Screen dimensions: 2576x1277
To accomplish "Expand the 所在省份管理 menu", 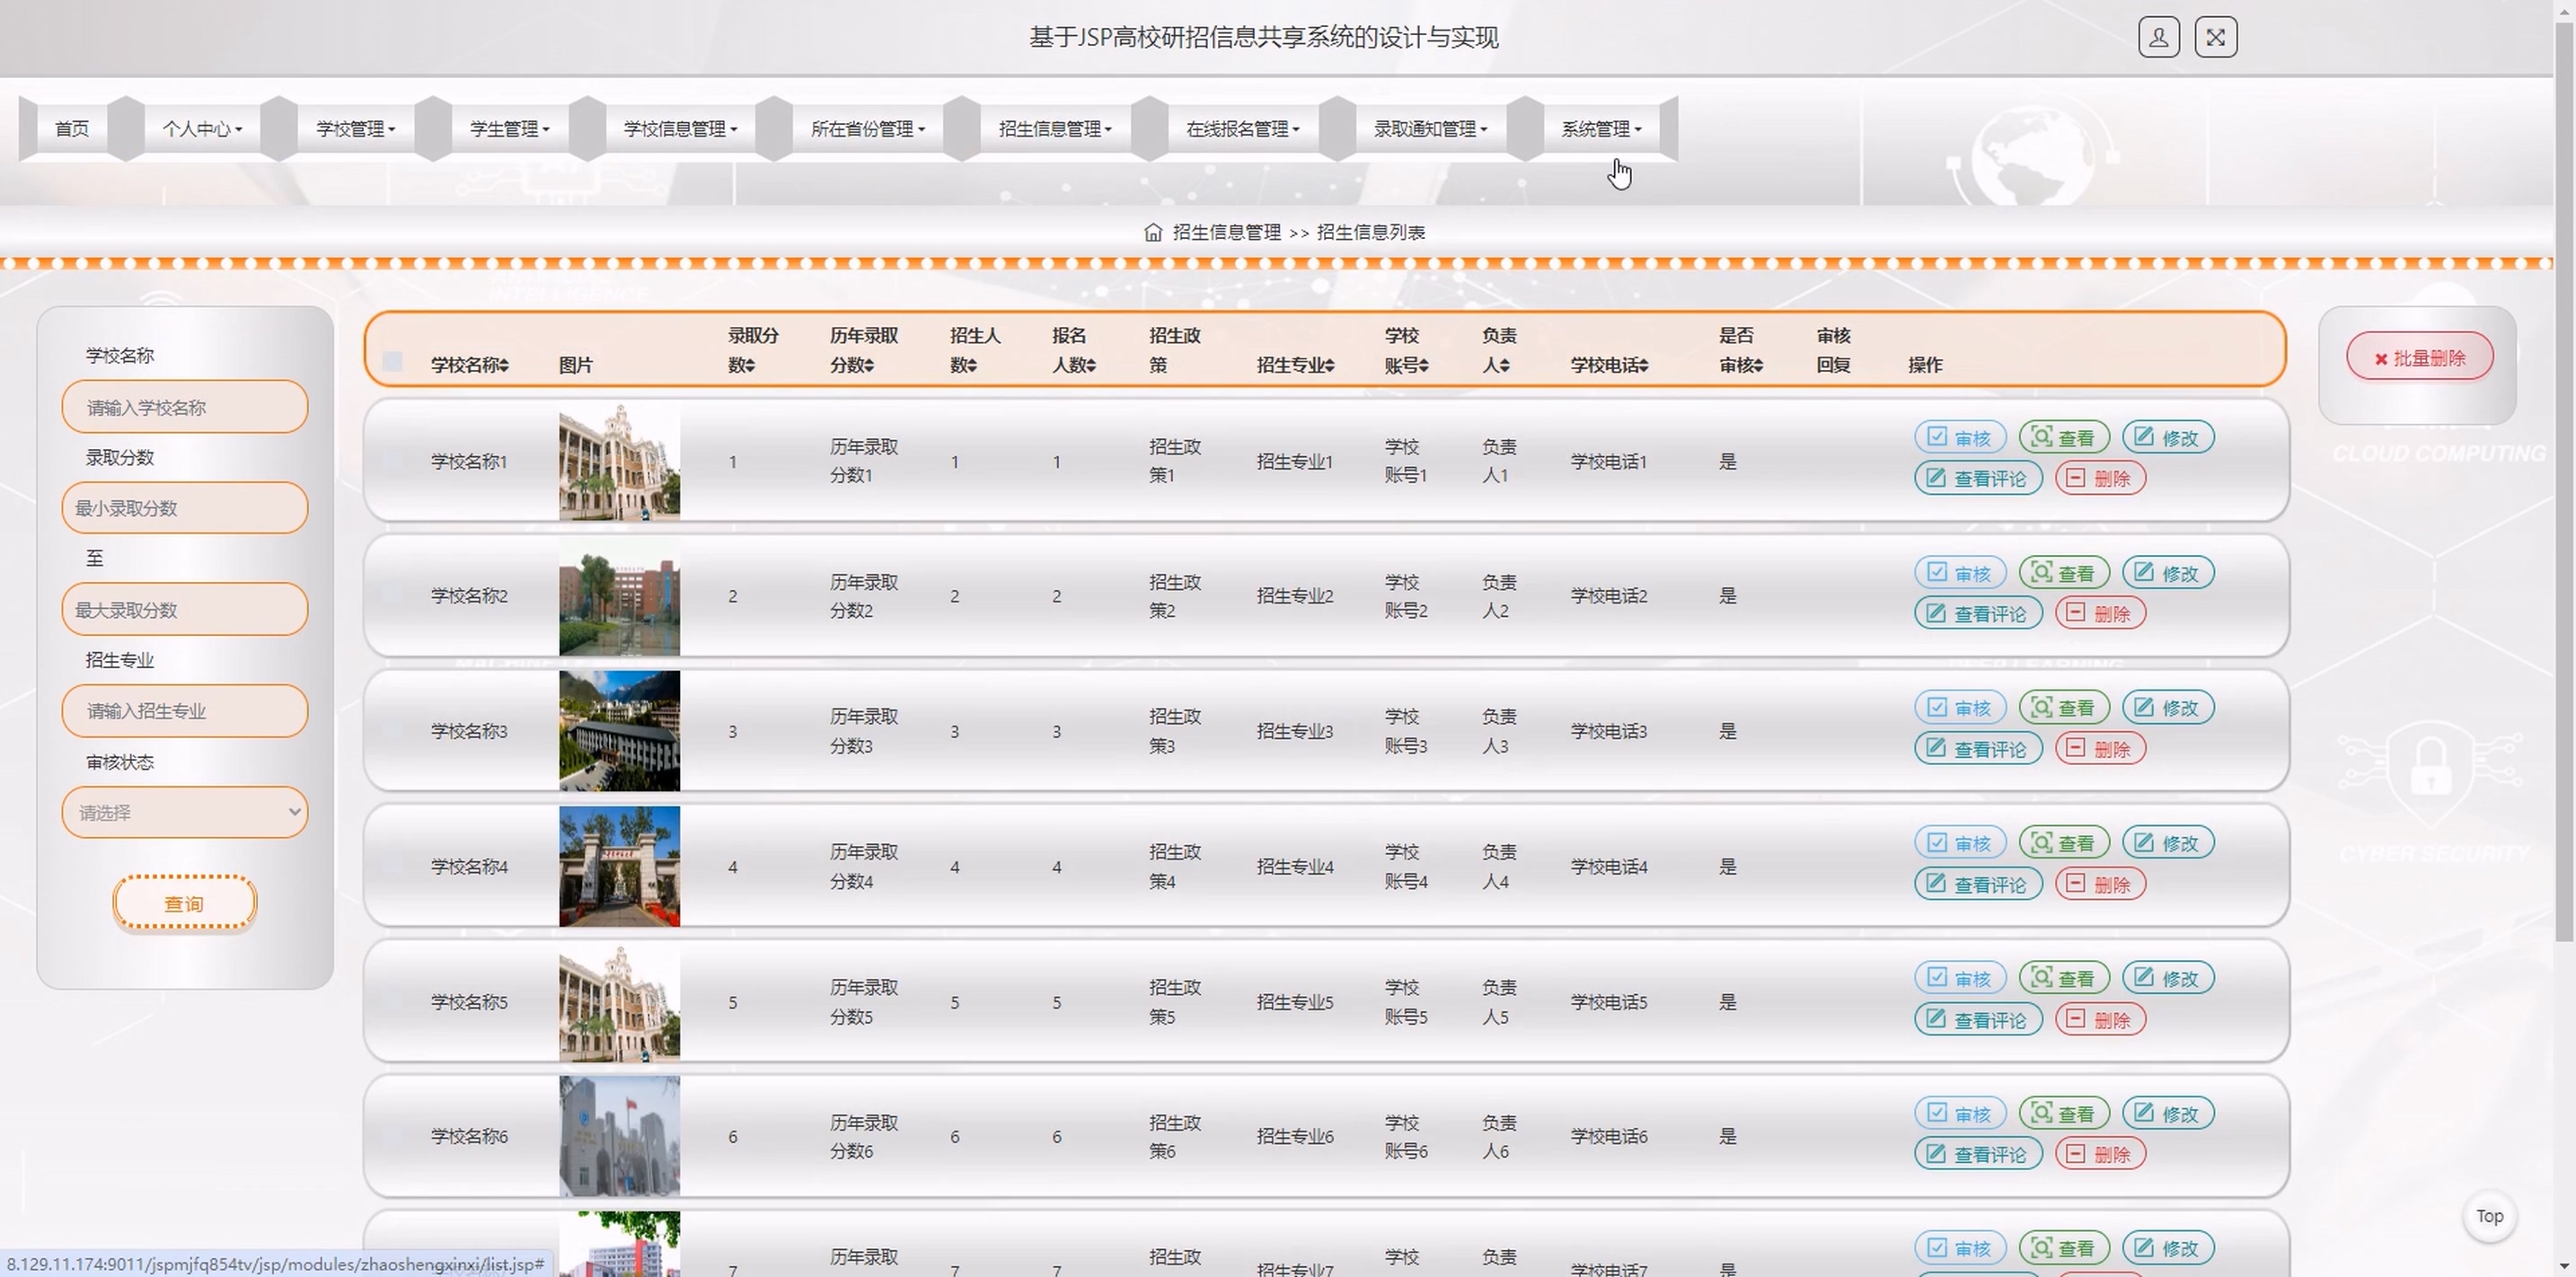I will tap(867, 129).
